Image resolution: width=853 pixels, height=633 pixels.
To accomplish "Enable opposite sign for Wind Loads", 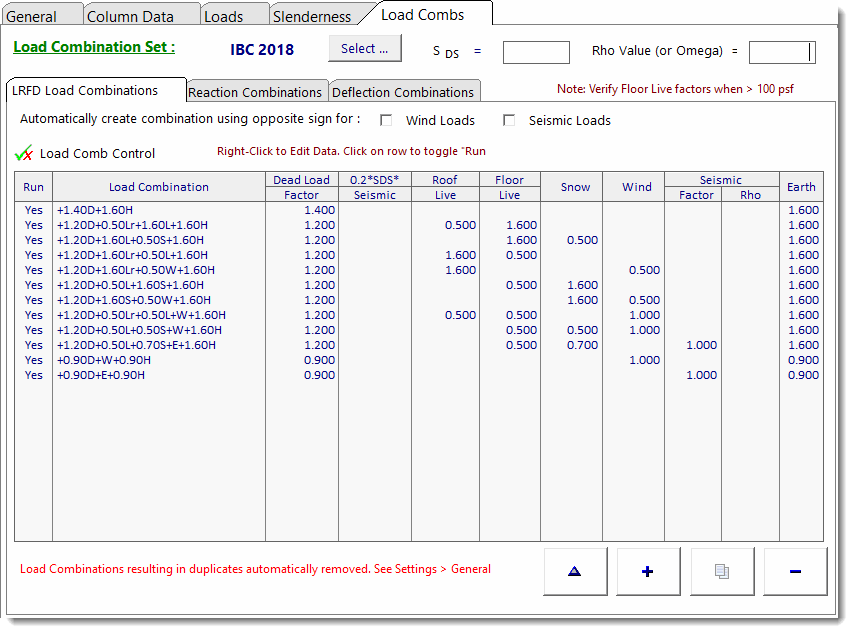I will tap(386, 121).
